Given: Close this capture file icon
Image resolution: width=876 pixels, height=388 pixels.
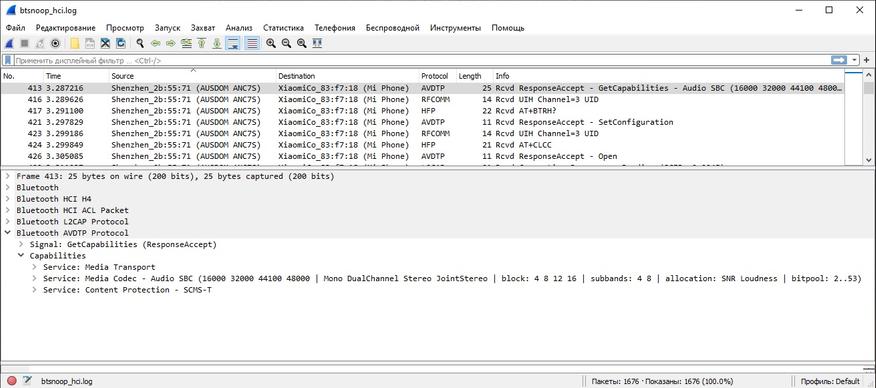Looking at the screenshot, I should click(105, 43).
